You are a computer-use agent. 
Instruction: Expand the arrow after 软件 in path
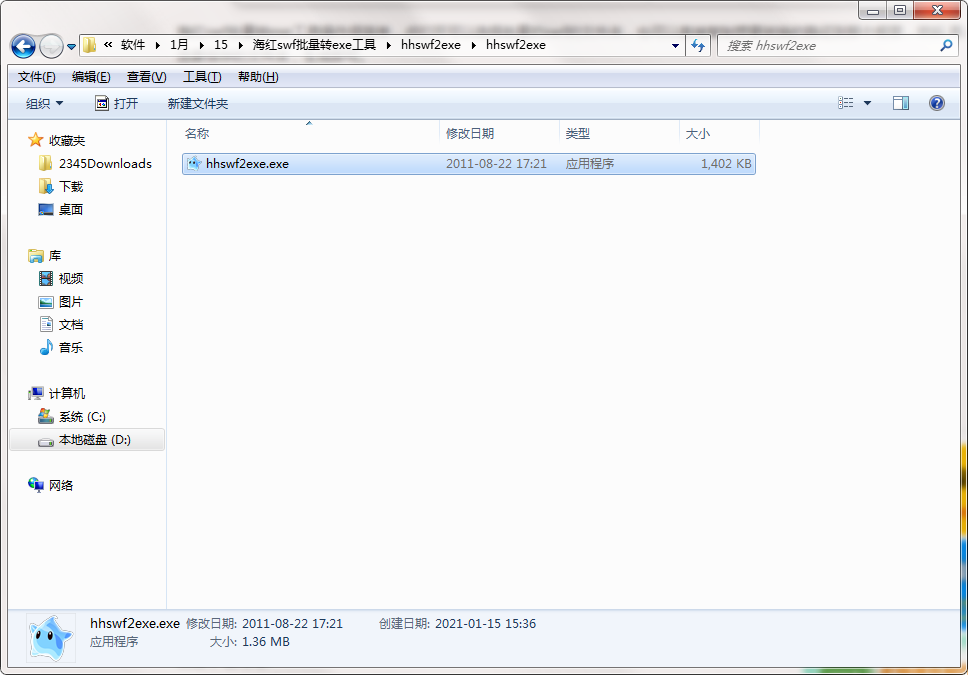[157, 45]
